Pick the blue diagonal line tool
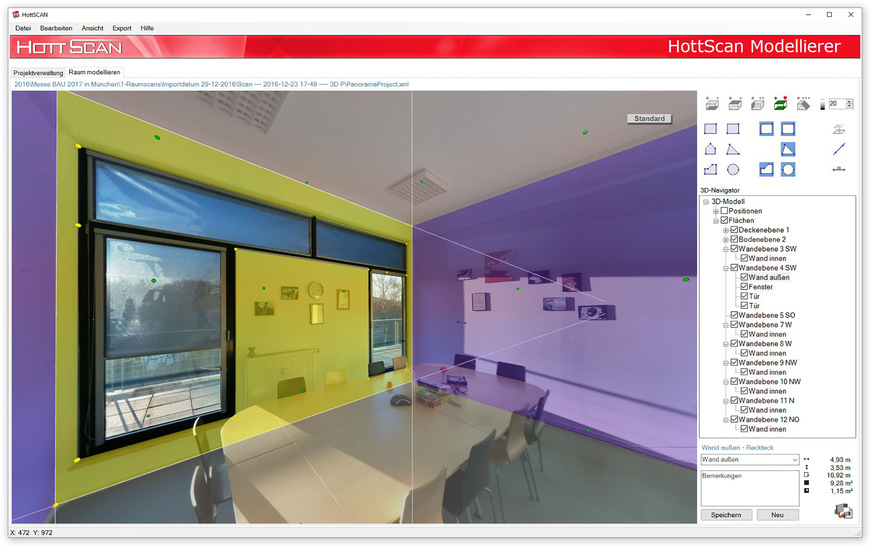This screenshot has width=872, height=548. click(838, 149)
